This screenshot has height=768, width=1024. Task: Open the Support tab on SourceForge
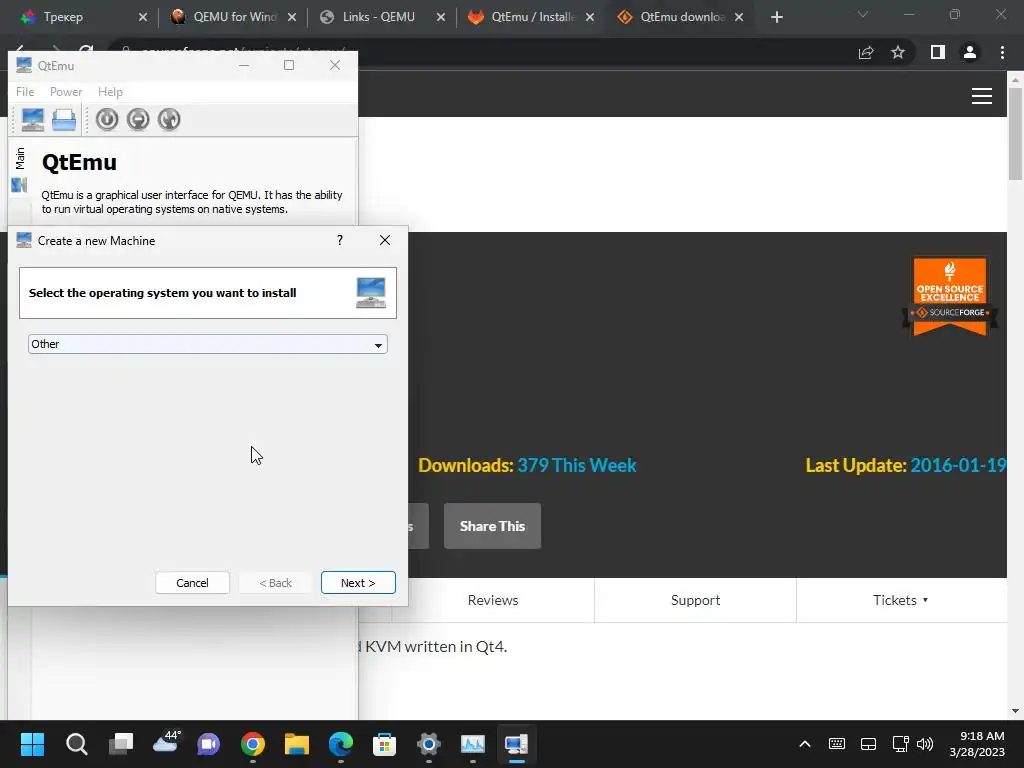tap(696, 600)
